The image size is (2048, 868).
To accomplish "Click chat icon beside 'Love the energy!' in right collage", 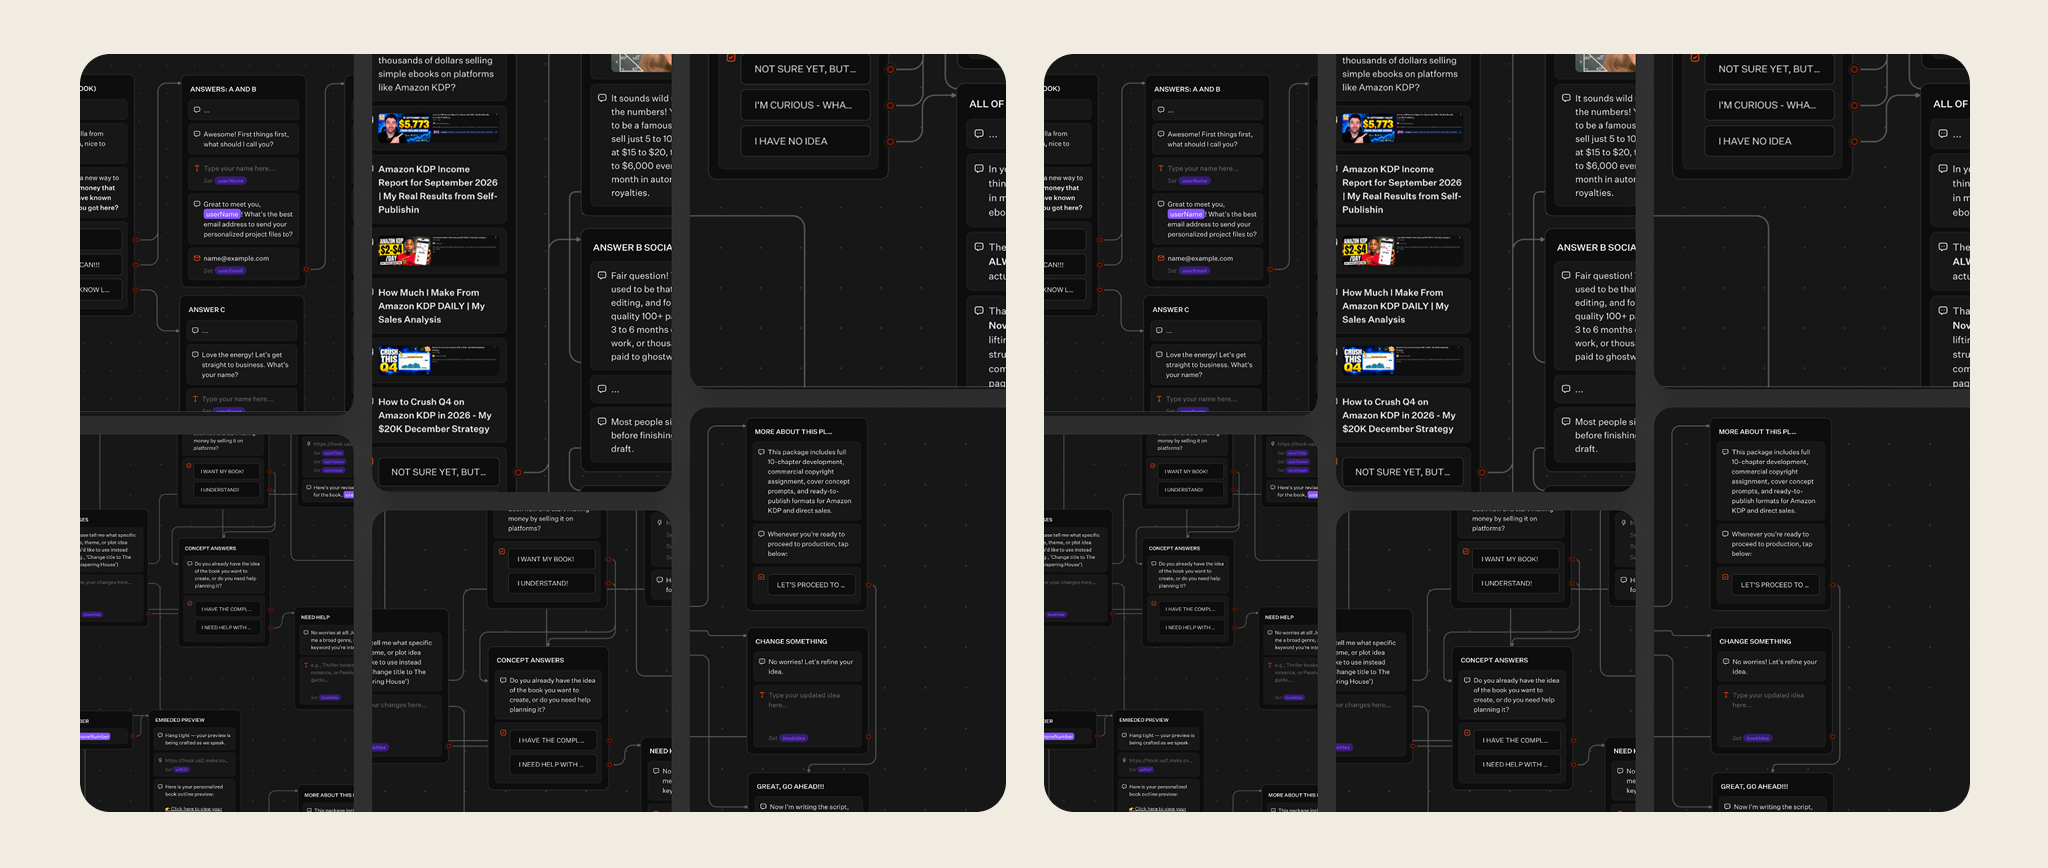I will coord(1159,354).
